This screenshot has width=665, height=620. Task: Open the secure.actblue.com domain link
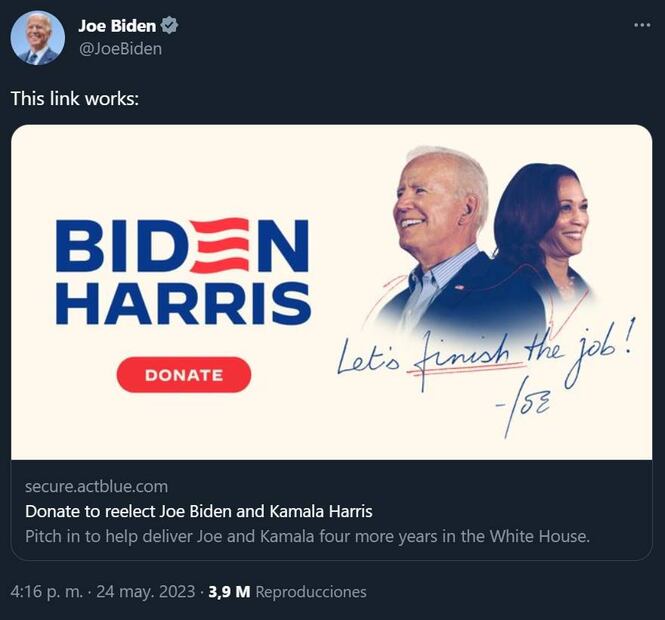click(96, 486)
